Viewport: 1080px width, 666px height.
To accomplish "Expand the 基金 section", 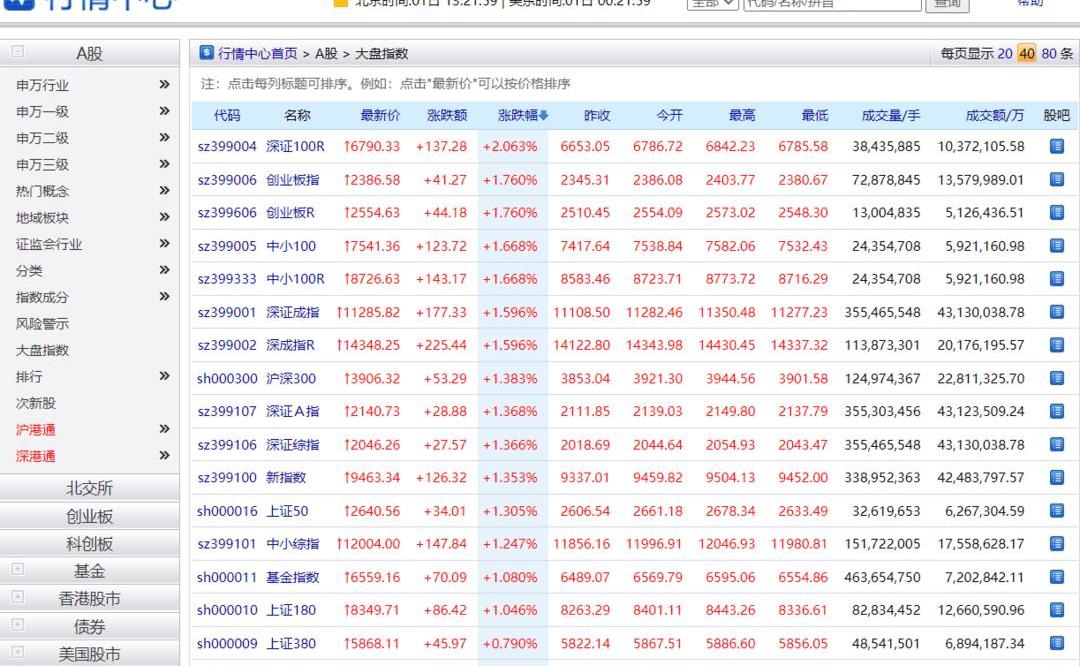I will 18,569.
